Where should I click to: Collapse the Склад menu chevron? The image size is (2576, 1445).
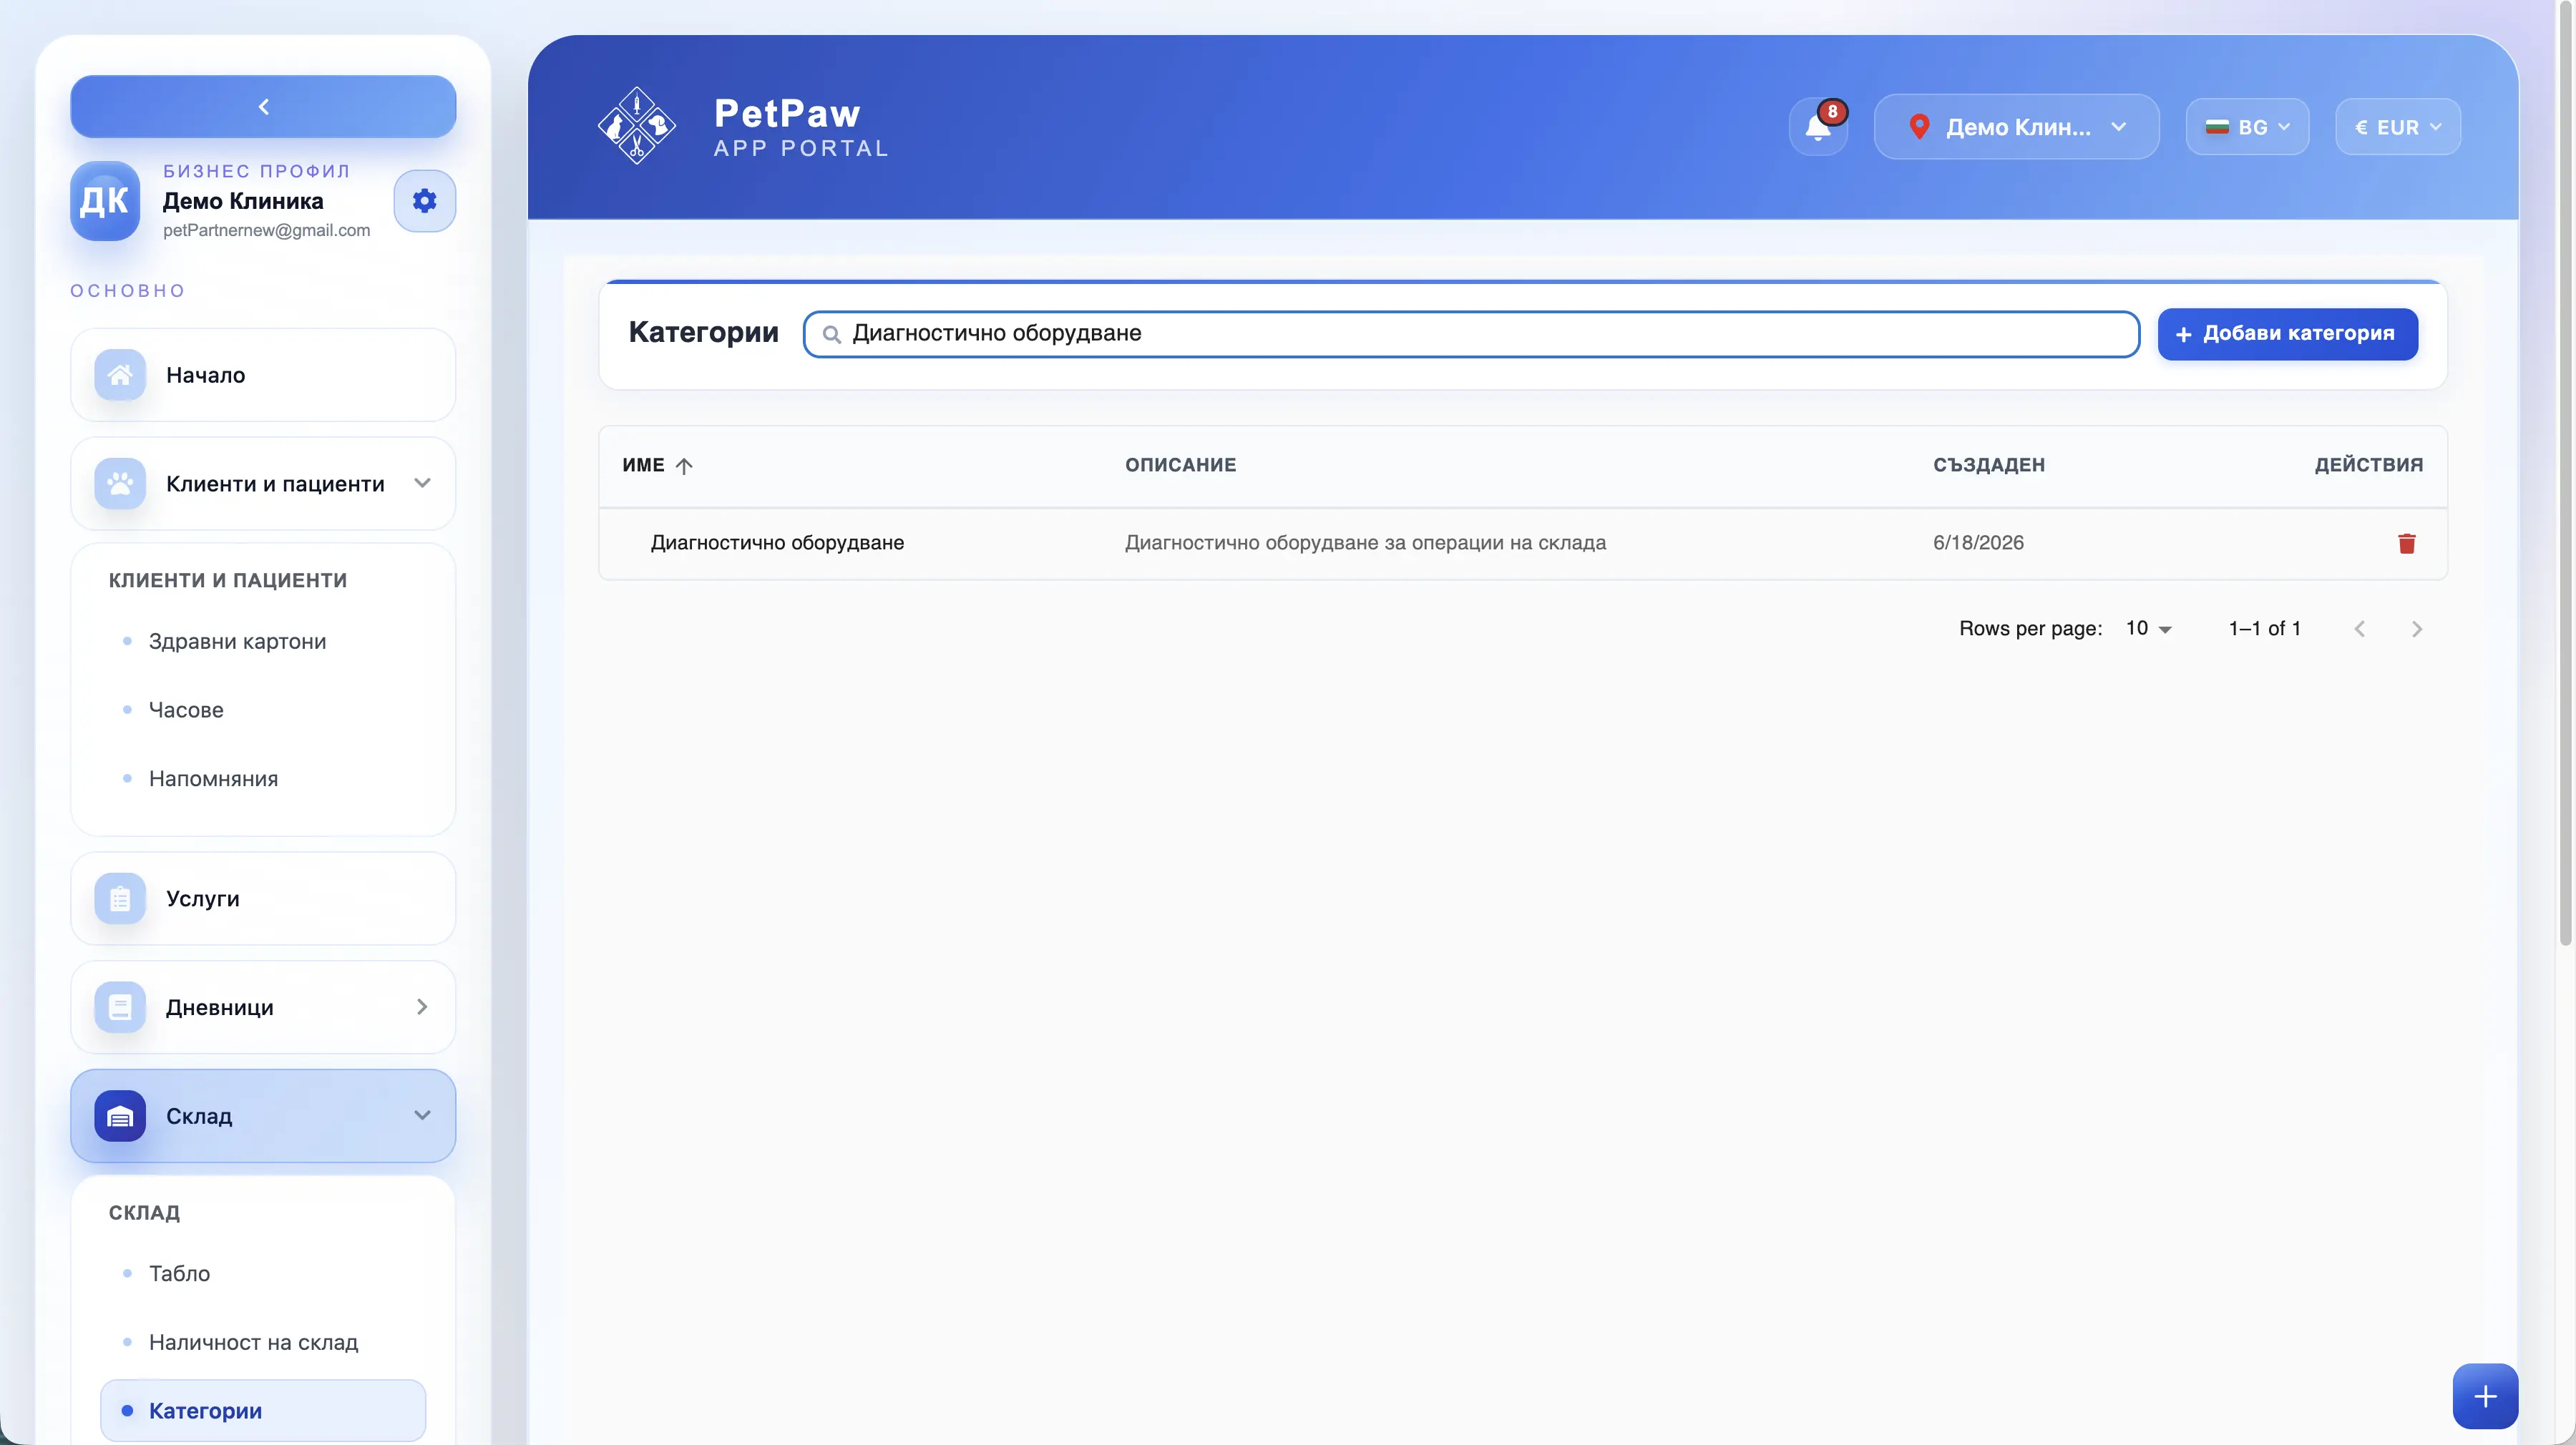(422, 1115)
